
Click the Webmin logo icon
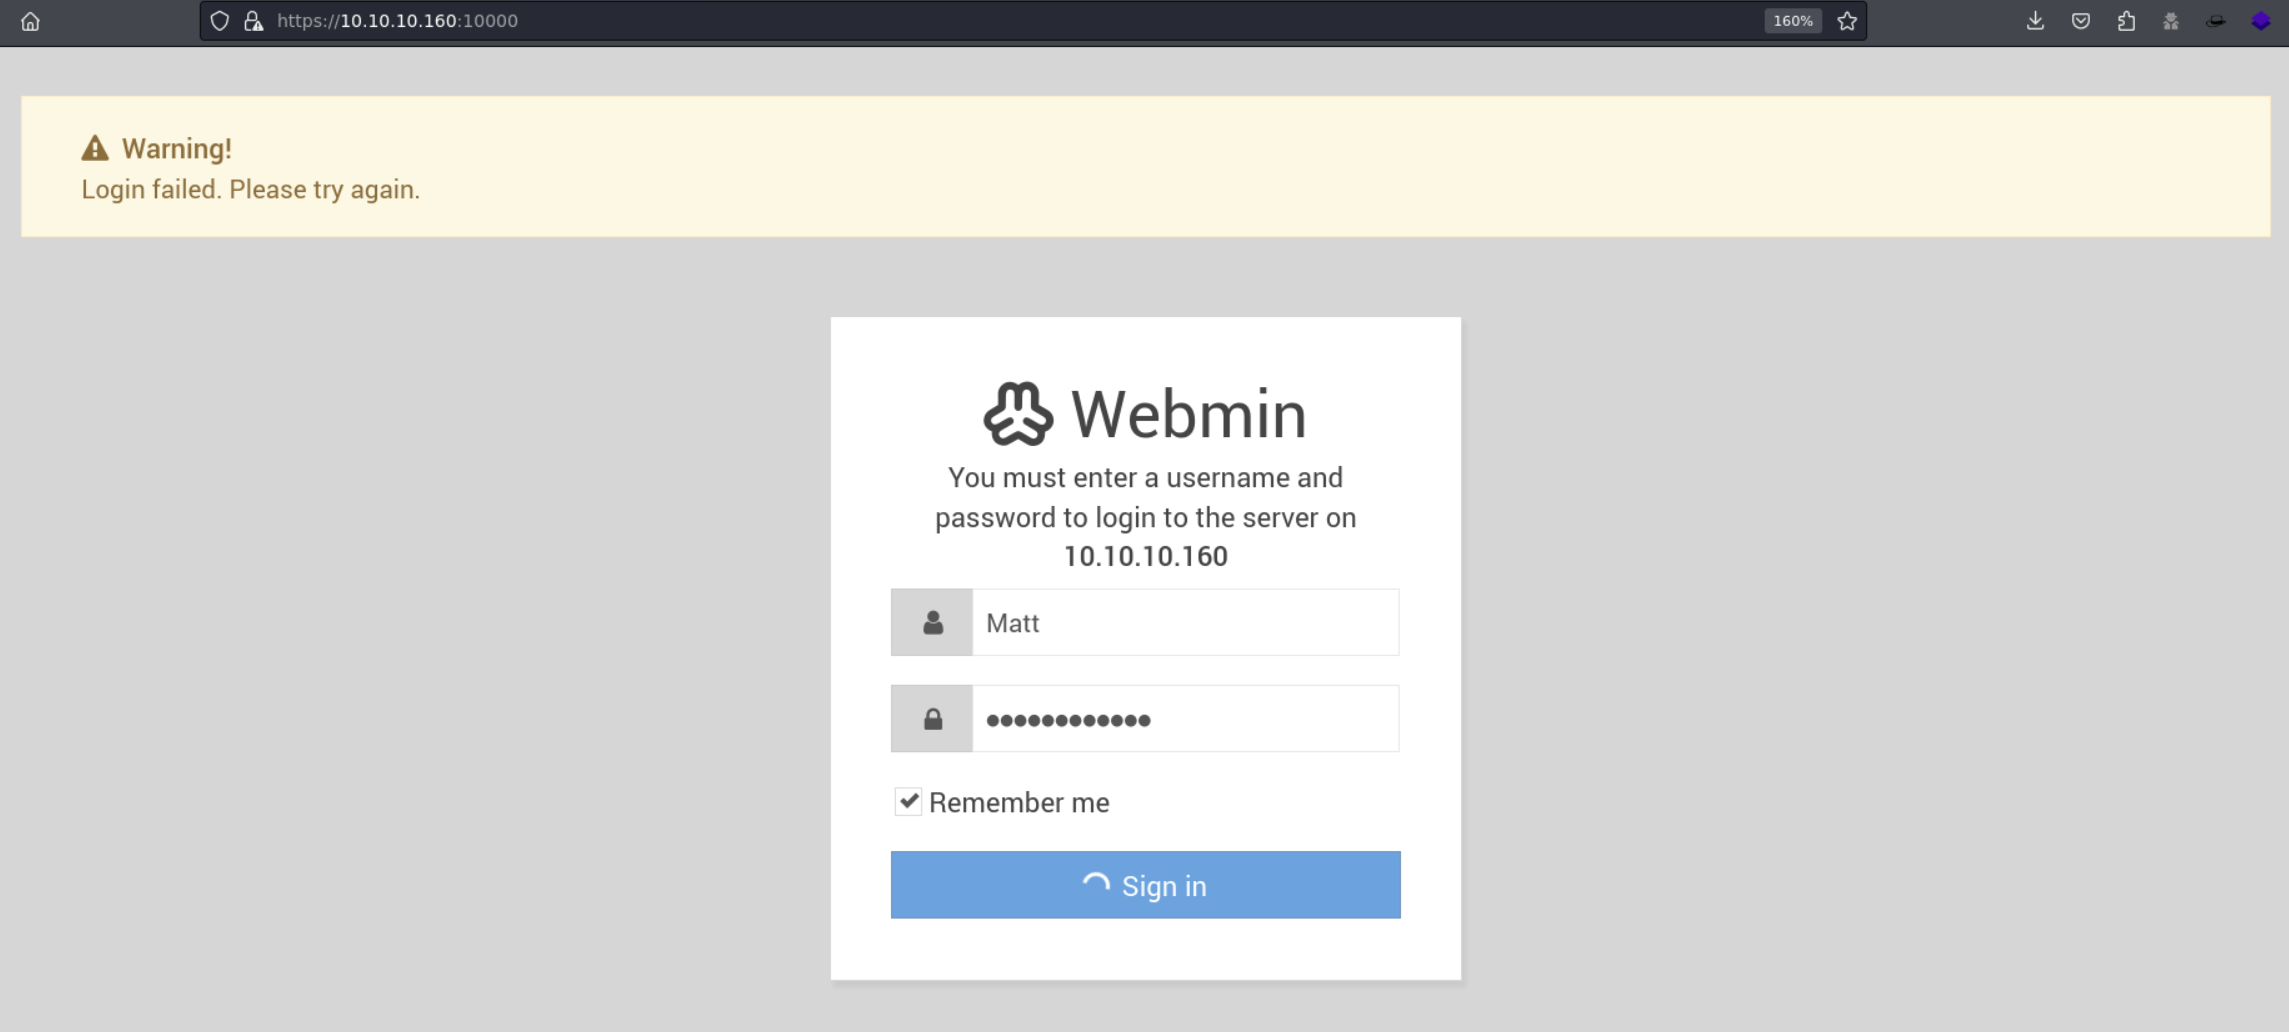tap(1018, 413)
